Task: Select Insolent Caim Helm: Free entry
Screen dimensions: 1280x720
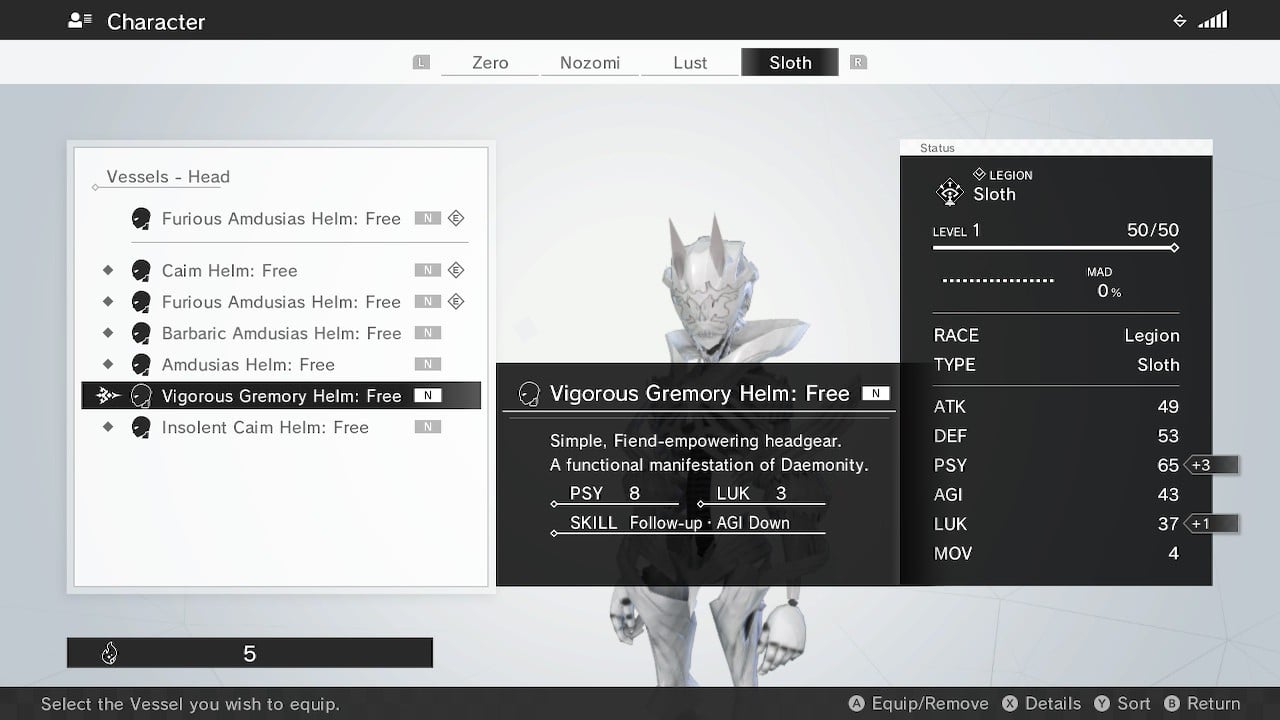Action: coord(265,427)
